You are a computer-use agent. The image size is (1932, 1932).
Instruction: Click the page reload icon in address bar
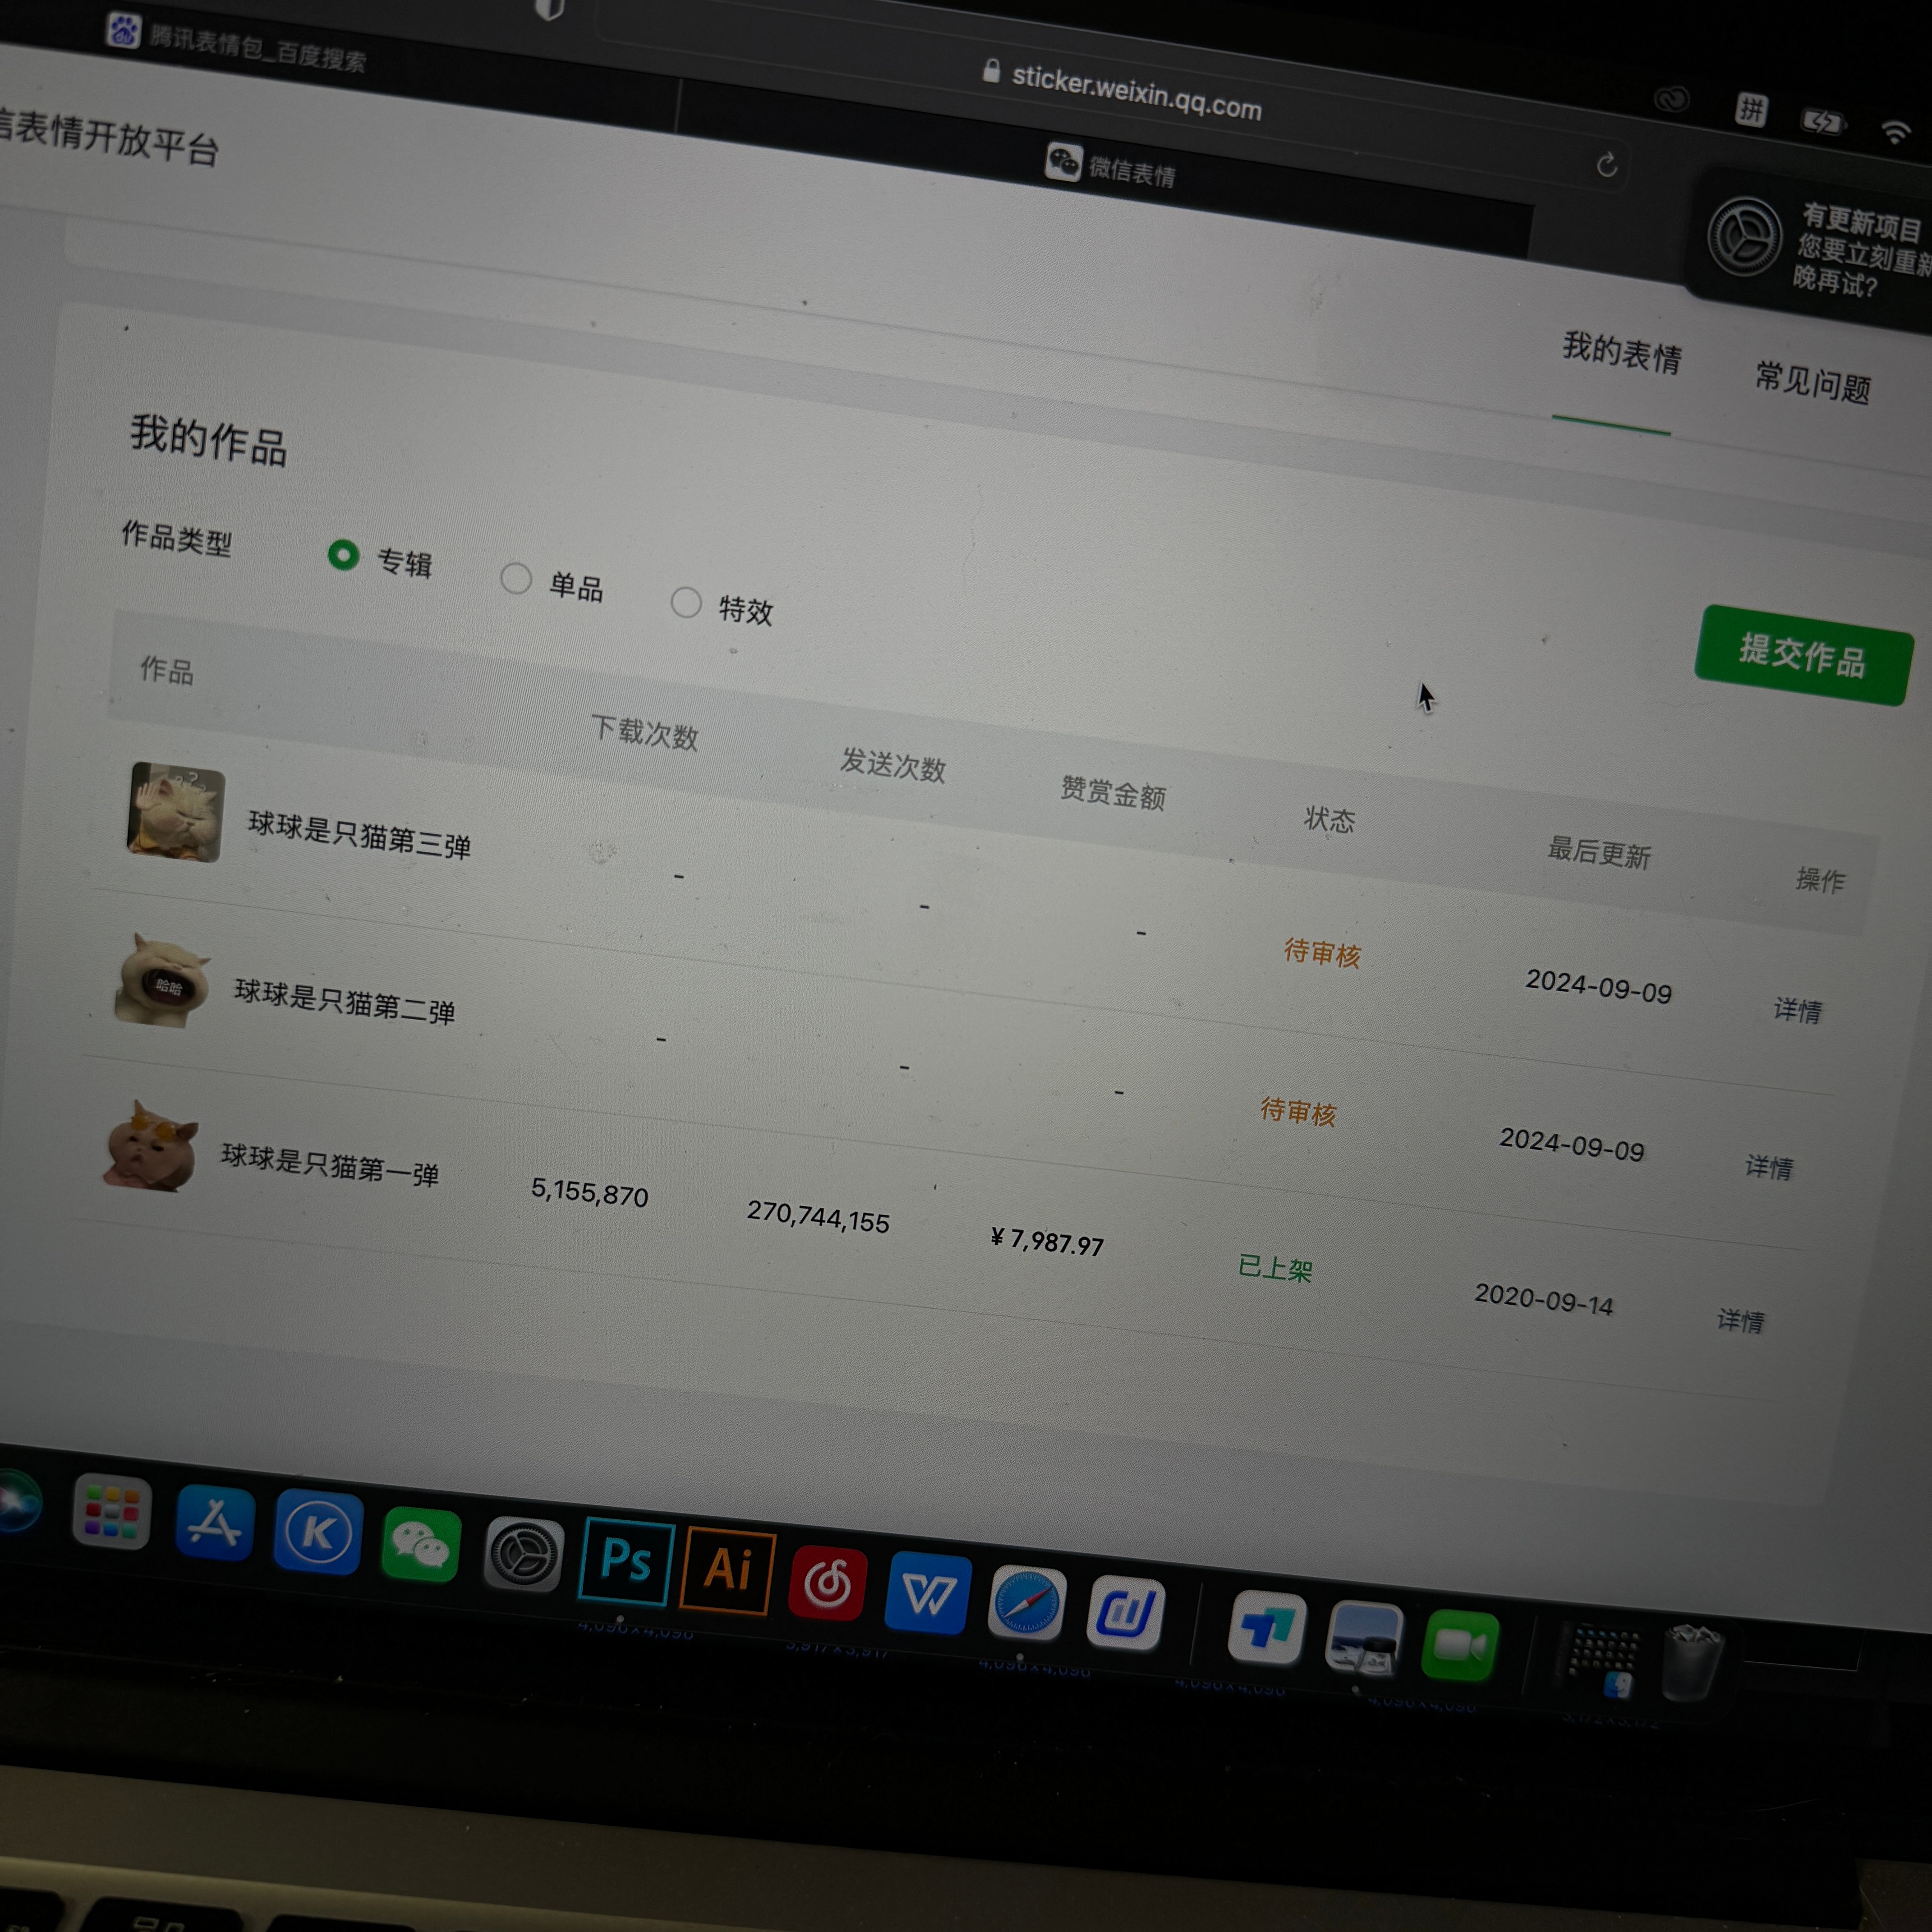[x=1606, y=165]
